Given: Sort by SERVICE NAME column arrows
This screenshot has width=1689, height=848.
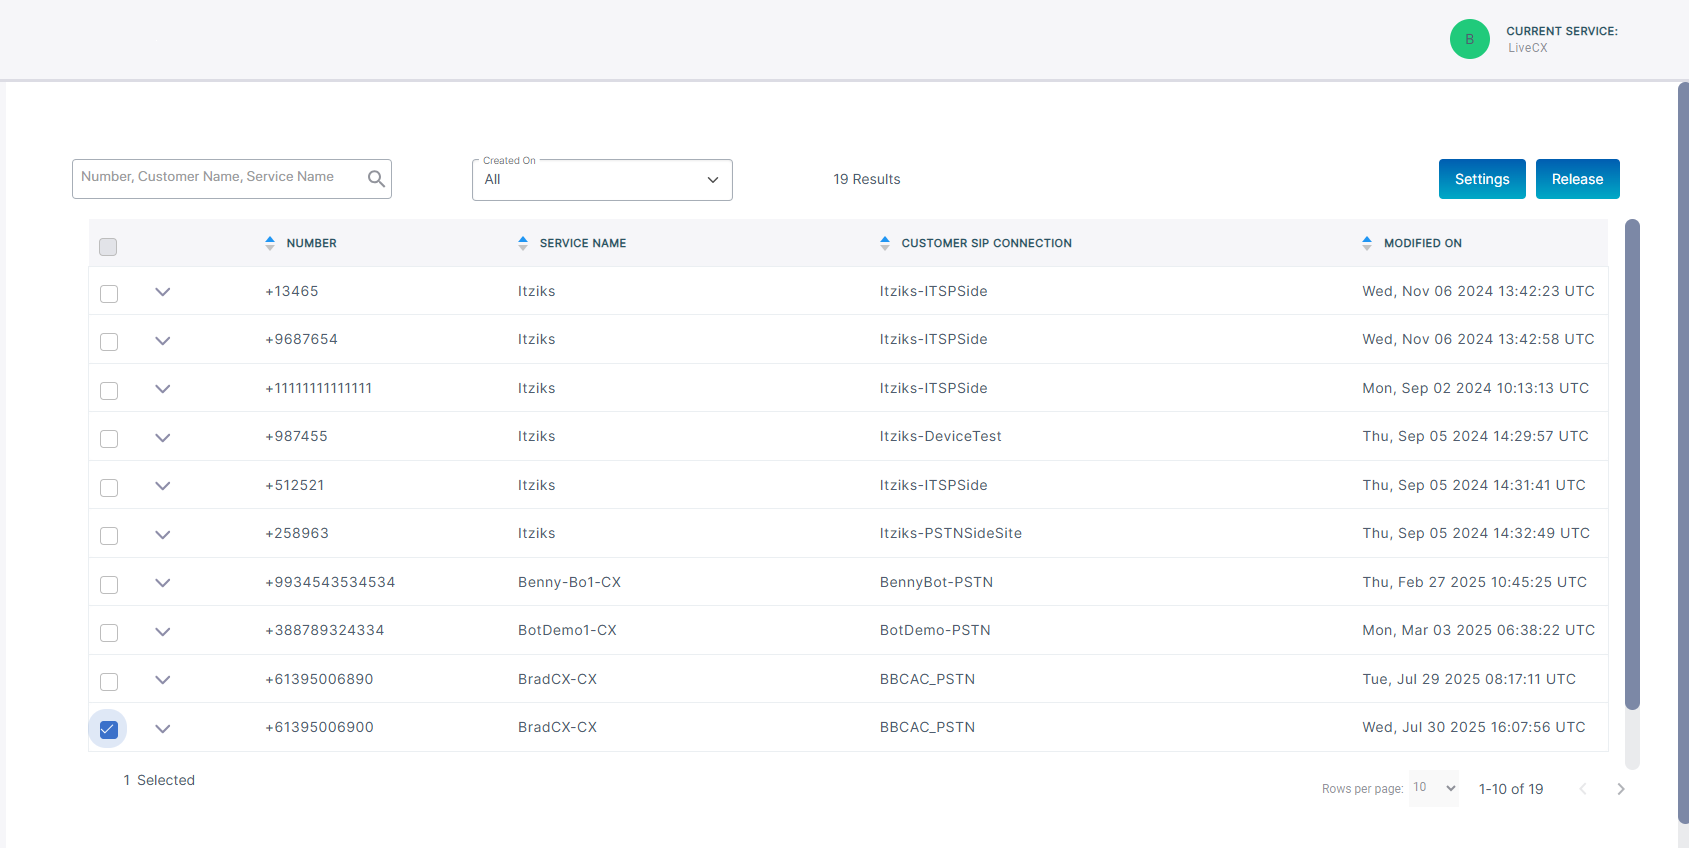Looking at the screenshot, I should click(523, 243).
